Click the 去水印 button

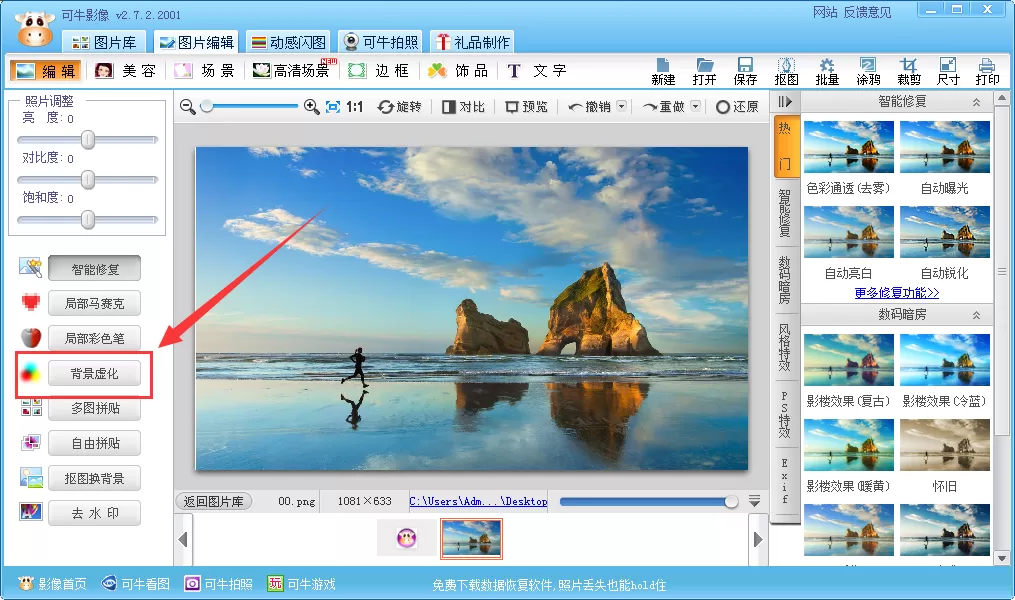(95, 513)
